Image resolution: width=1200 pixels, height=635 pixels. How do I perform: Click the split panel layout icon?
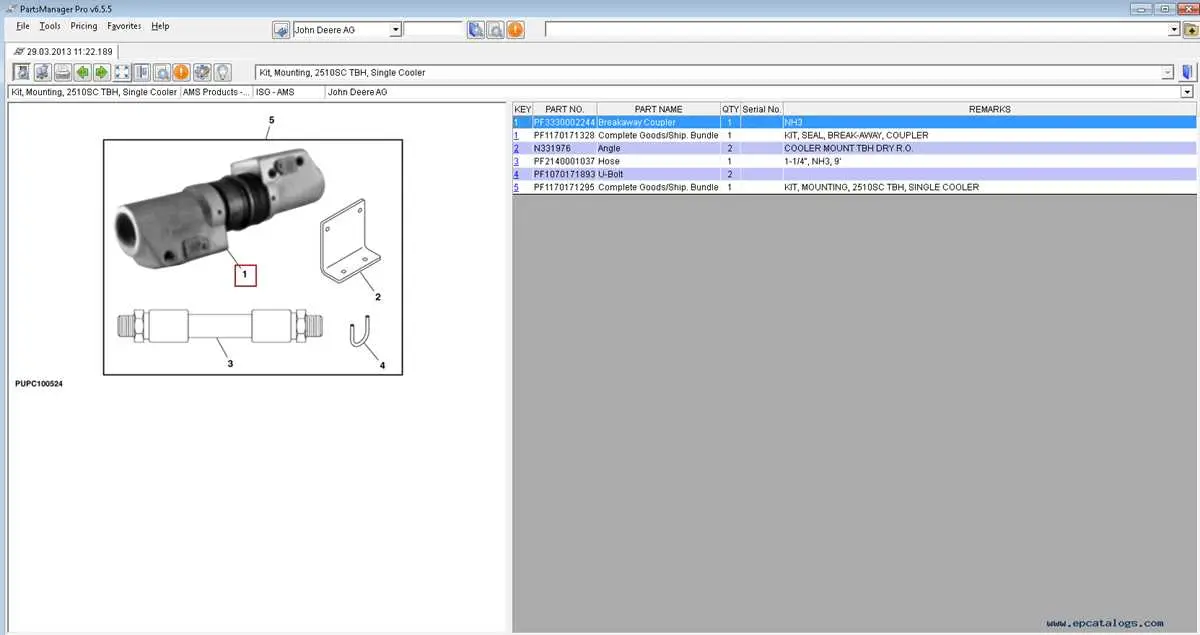(142, 72)
